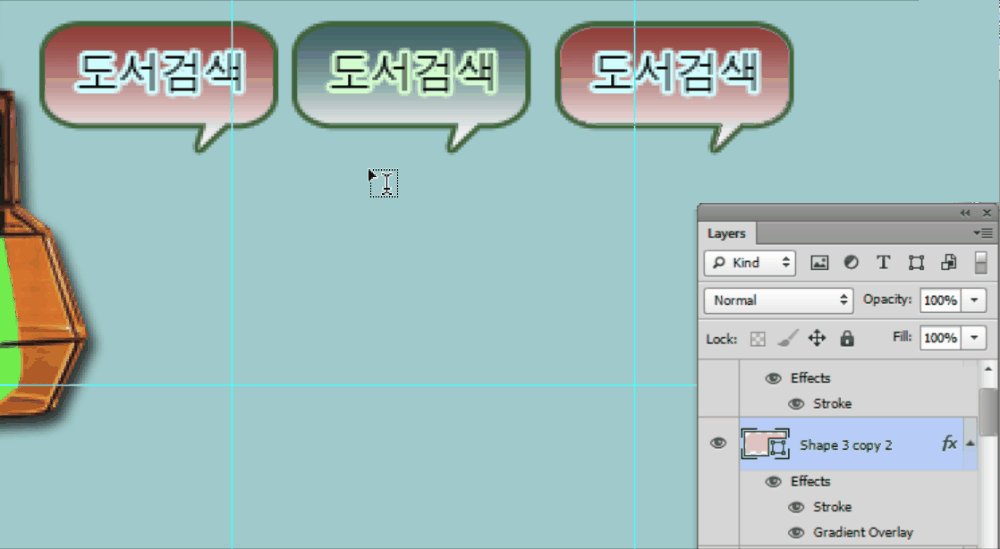1000x549 pixels.
Task: Click the Opacity label
Action: pyautogui.click(x=887, y=299)
